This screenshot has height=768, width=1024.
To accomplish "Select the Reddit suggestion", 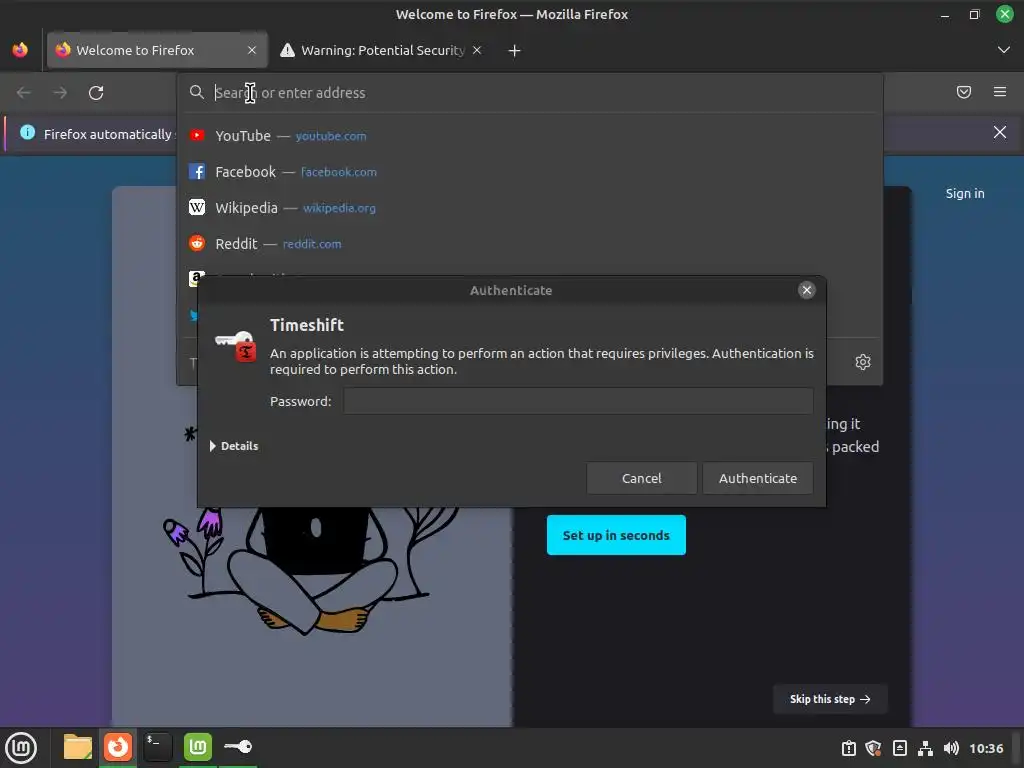I will [530, 244].
